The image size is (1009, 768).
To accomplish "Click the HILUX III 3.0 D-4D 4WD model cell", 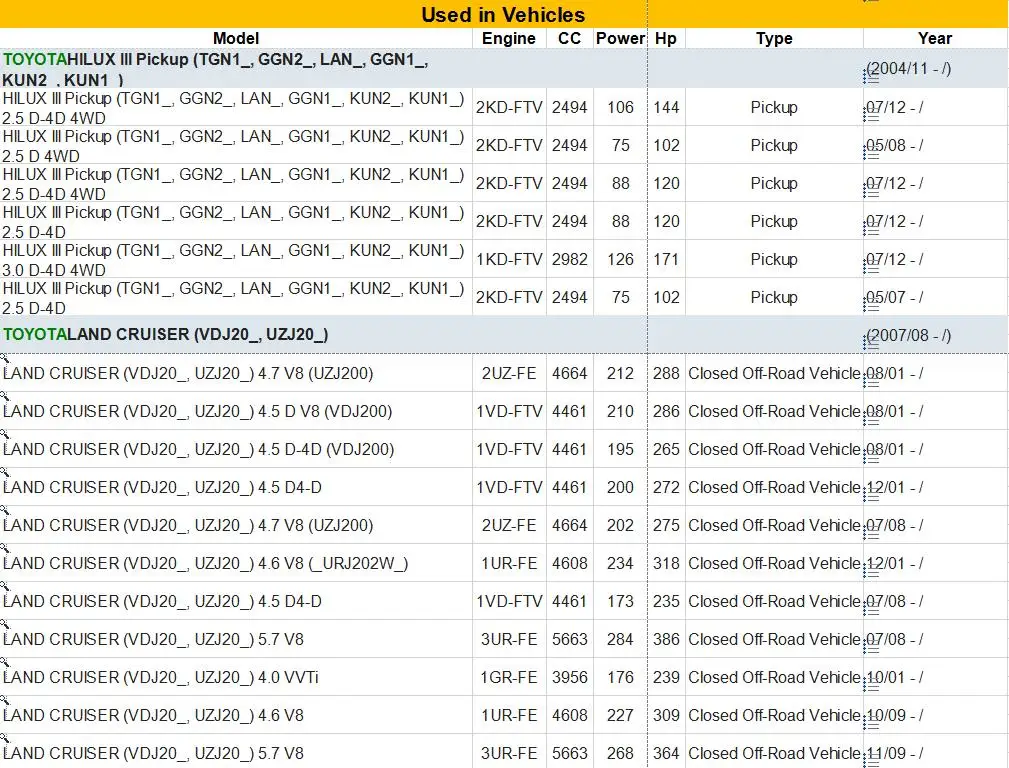I will pyautogui.click(x=234, y=259).
